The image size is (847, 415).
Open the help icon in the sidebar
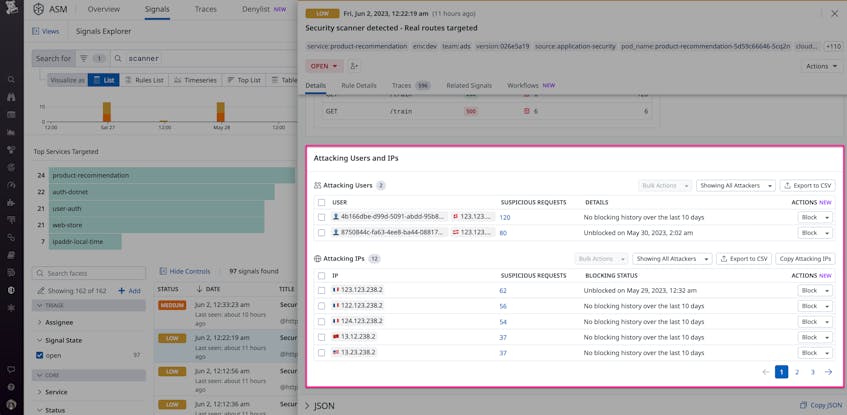(11, 387)
